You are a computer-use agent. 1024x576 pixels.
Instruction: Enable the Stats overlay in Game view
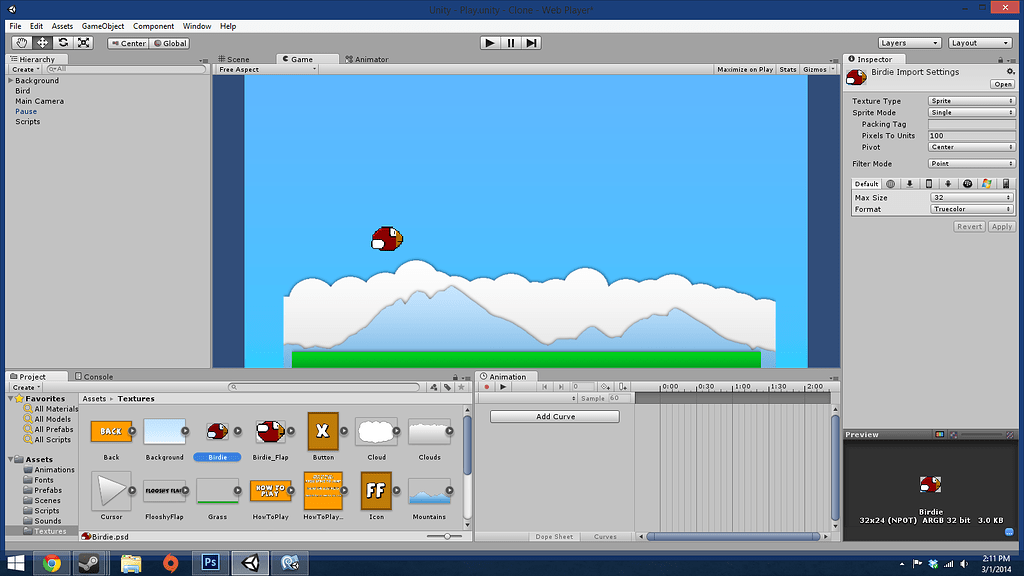[789, 69]
